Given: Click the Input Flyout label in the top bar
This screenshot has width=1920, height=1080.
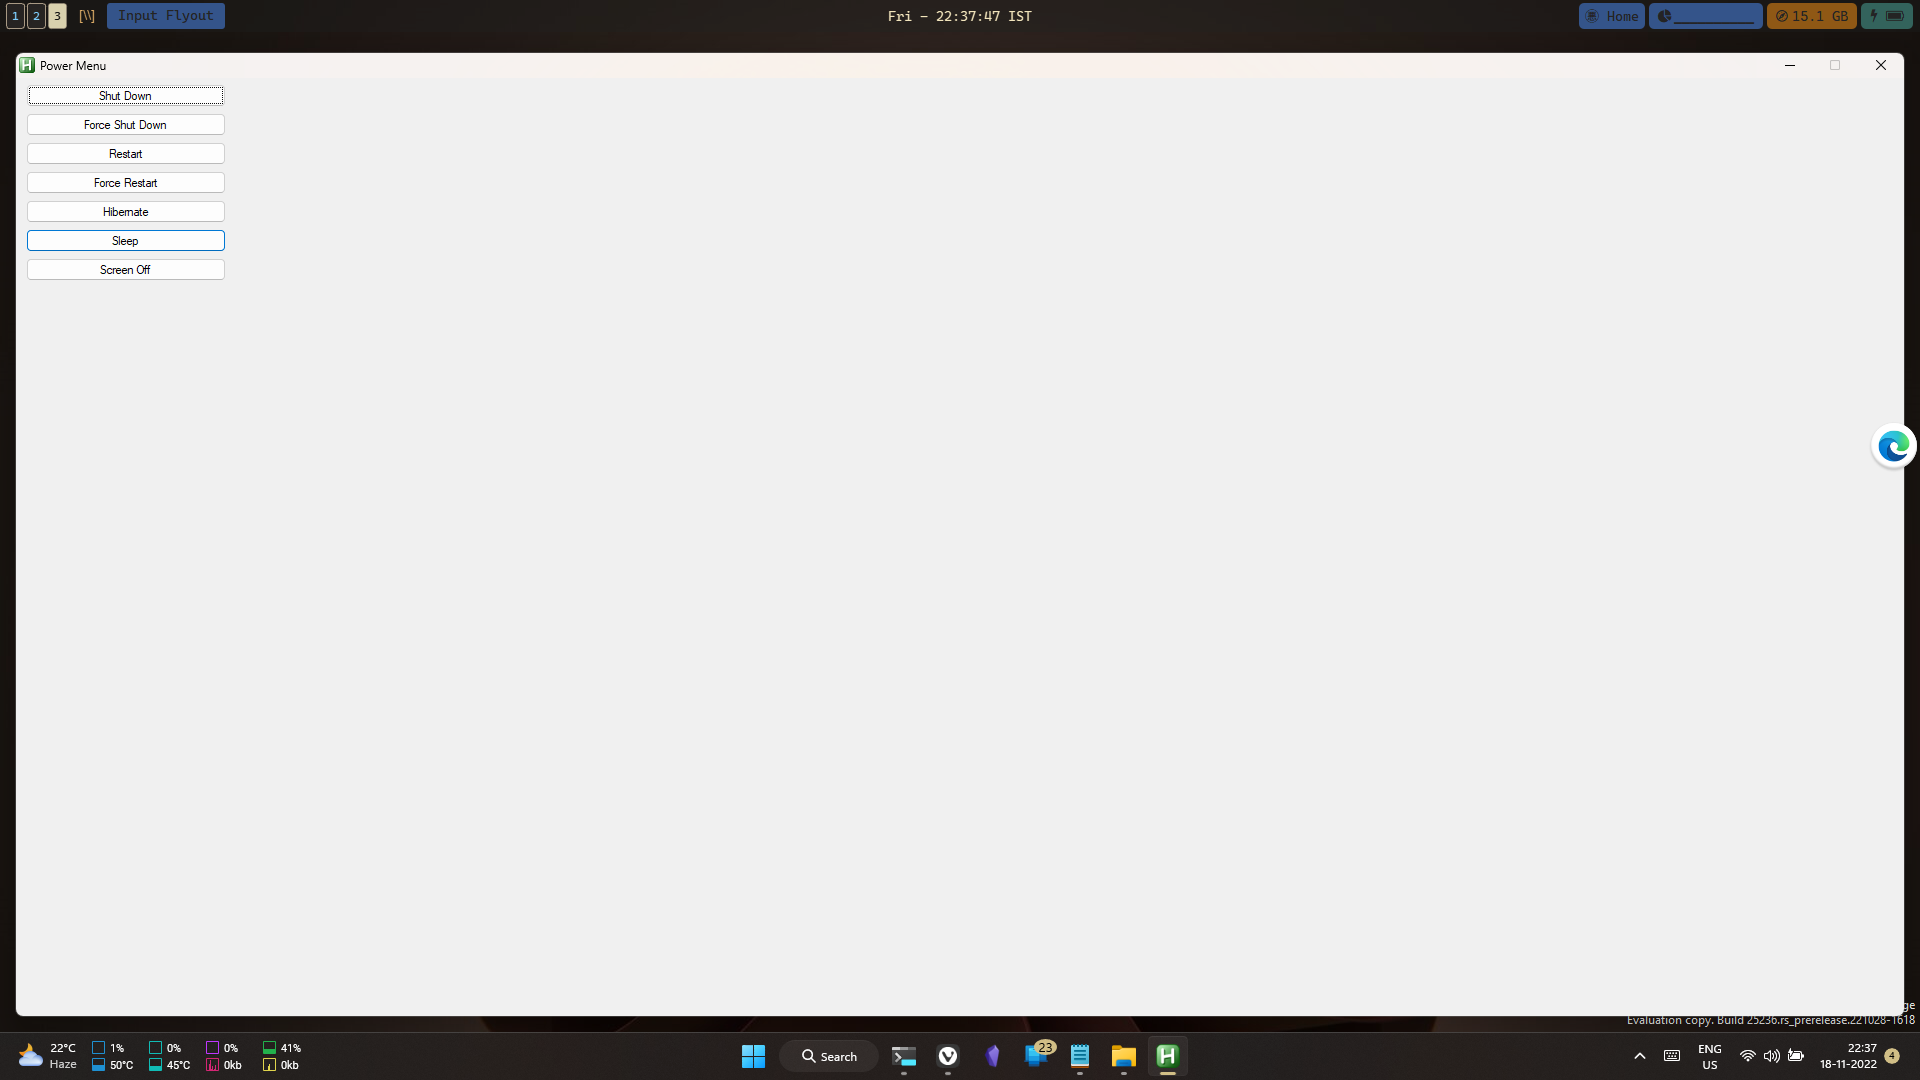Looking at the screenshot, I should [165, 16].
